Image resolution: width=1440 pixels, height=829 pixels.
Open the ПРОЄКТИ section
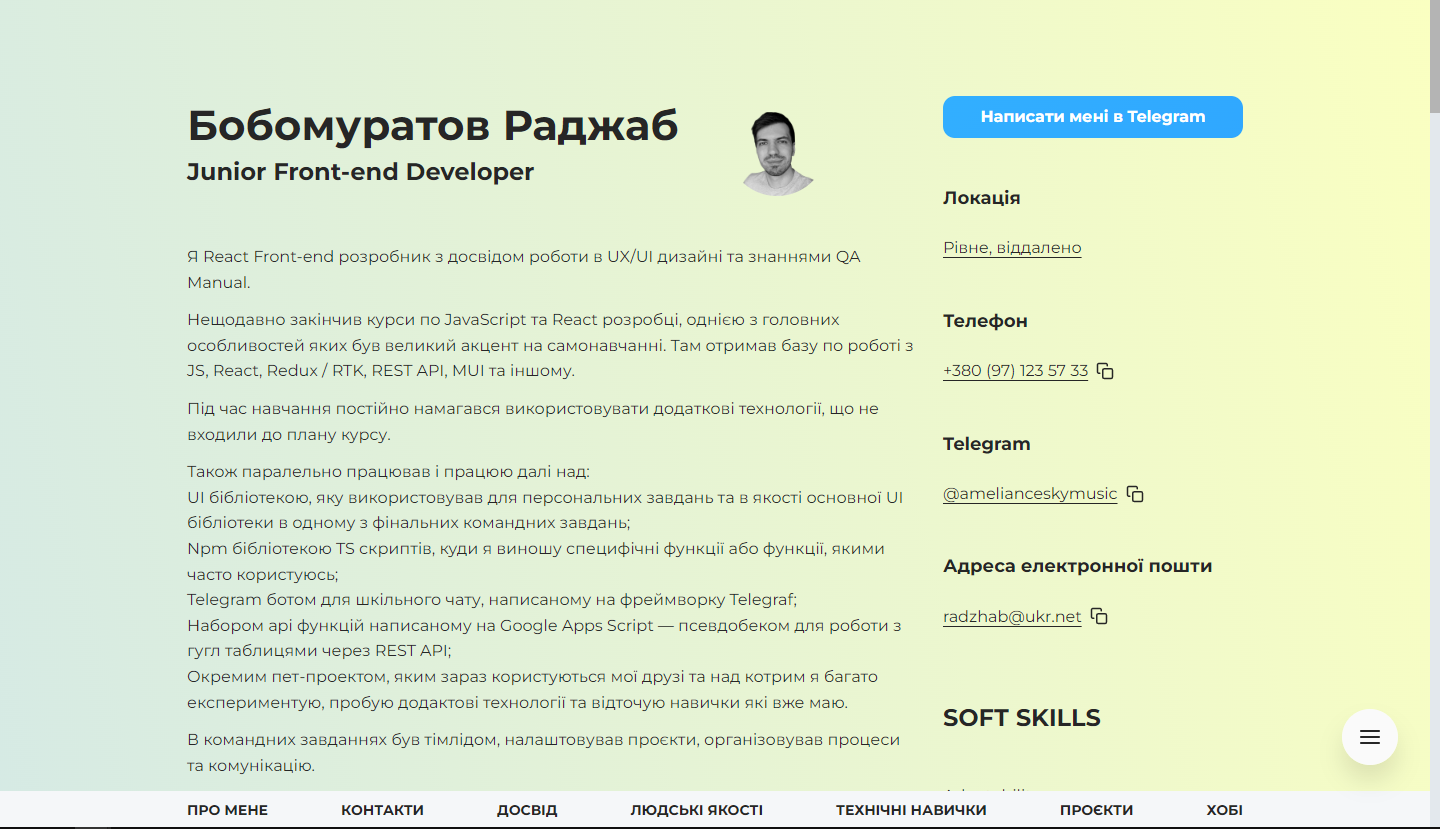tap(1098, 810)
